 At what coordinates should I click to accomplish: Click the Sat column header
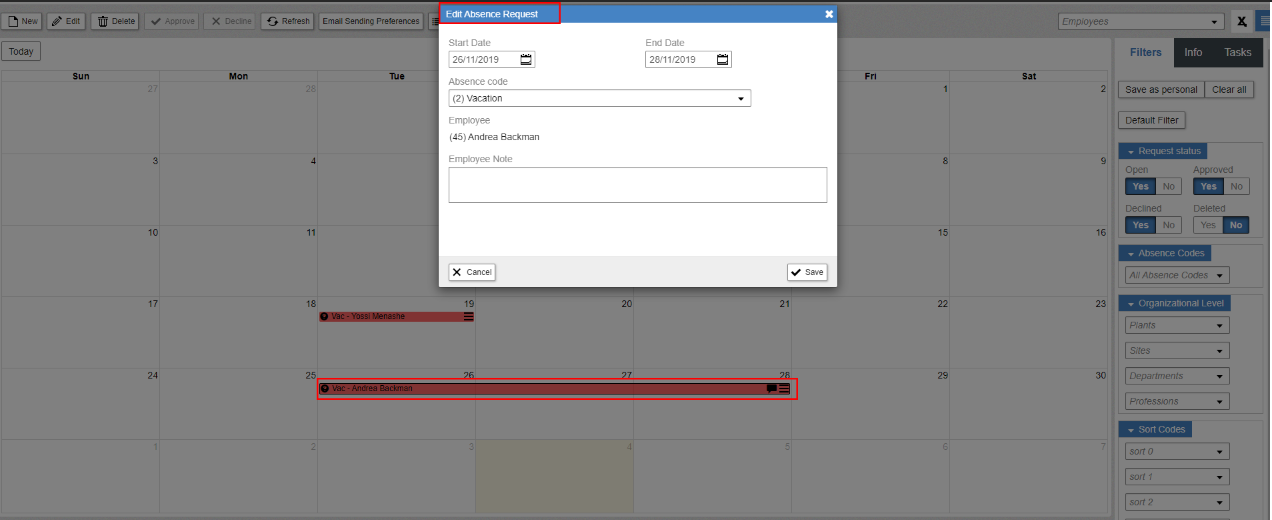coord(1029,76)
